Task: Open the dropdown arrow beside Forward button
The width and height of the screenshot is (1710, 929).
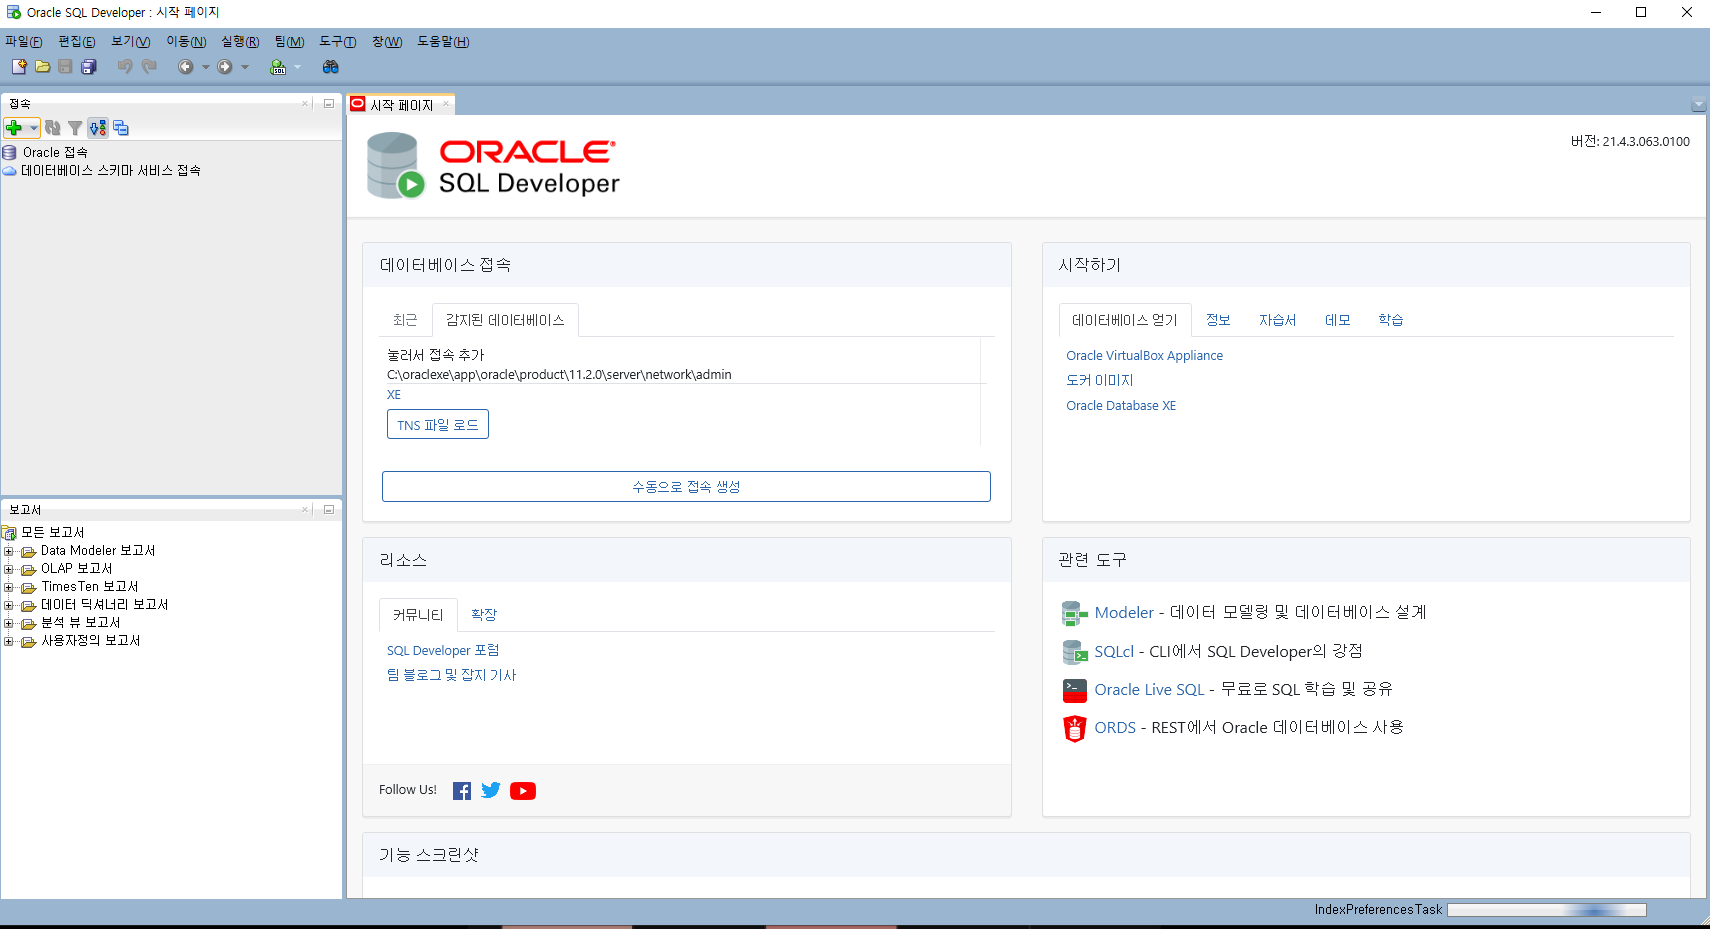Action: [x=245, y=67]
